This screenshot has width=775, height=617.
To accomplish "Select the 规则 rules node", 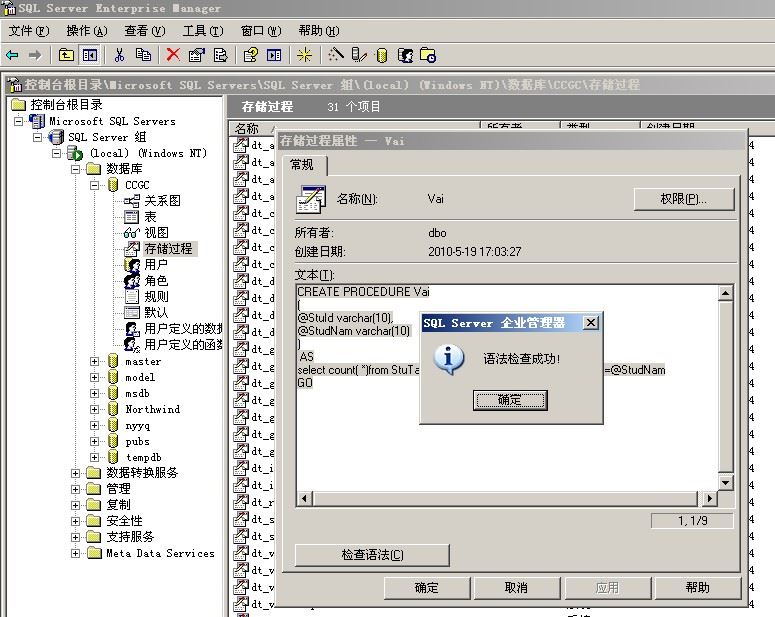I will click(x=156, y=296).
